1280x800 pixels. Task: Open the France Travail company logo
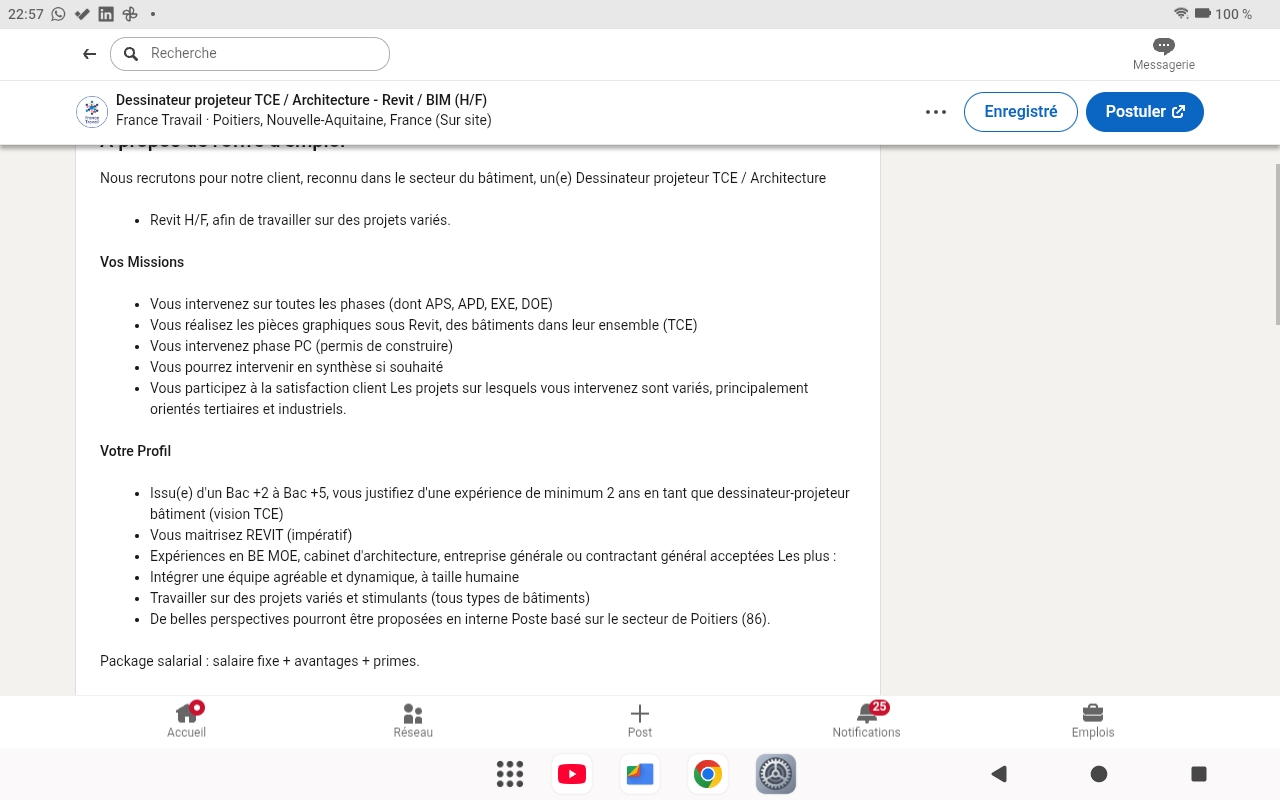pyautogui.click(x=92, y=112)
